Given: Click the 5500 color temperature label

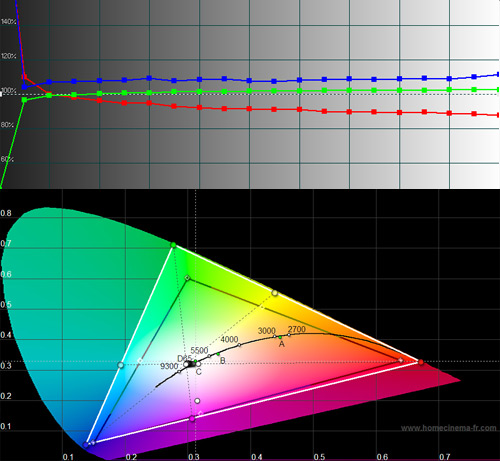Looking at the screenshot, I should [x=199, y=350].
